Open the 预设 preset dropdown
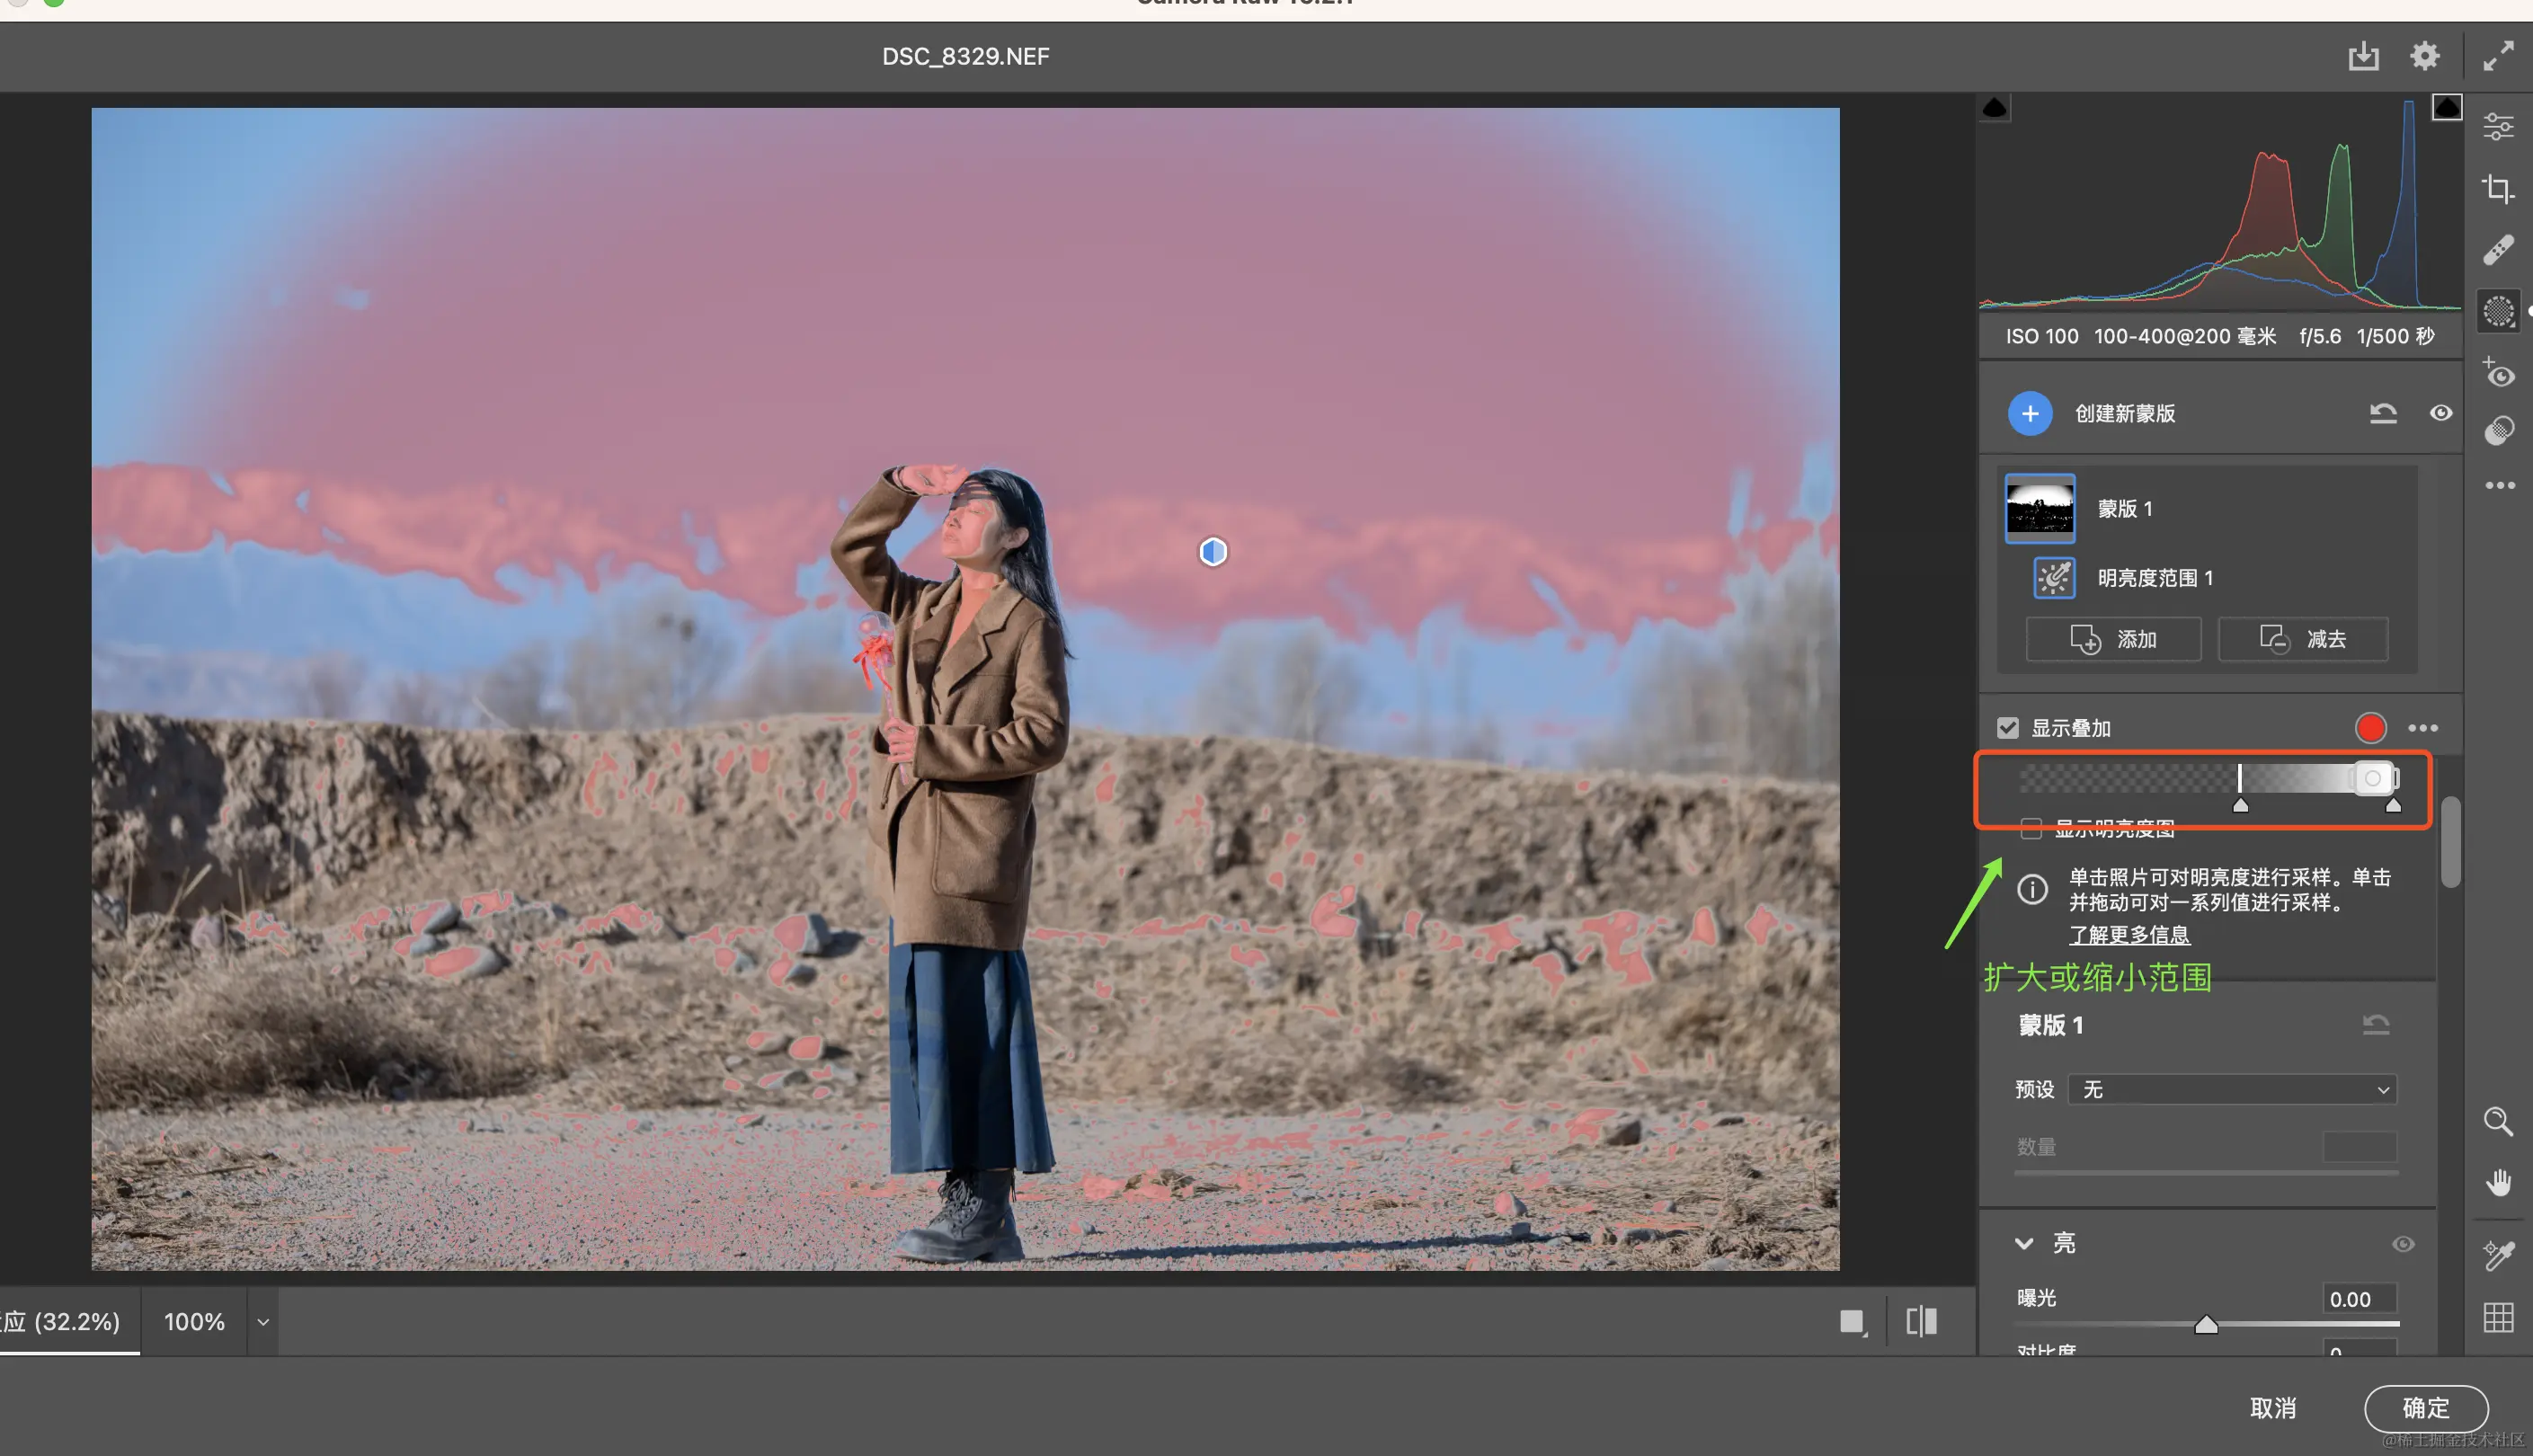Image resolution: width=2533 pixels, height=1456 pixels. point(2232,1089)
